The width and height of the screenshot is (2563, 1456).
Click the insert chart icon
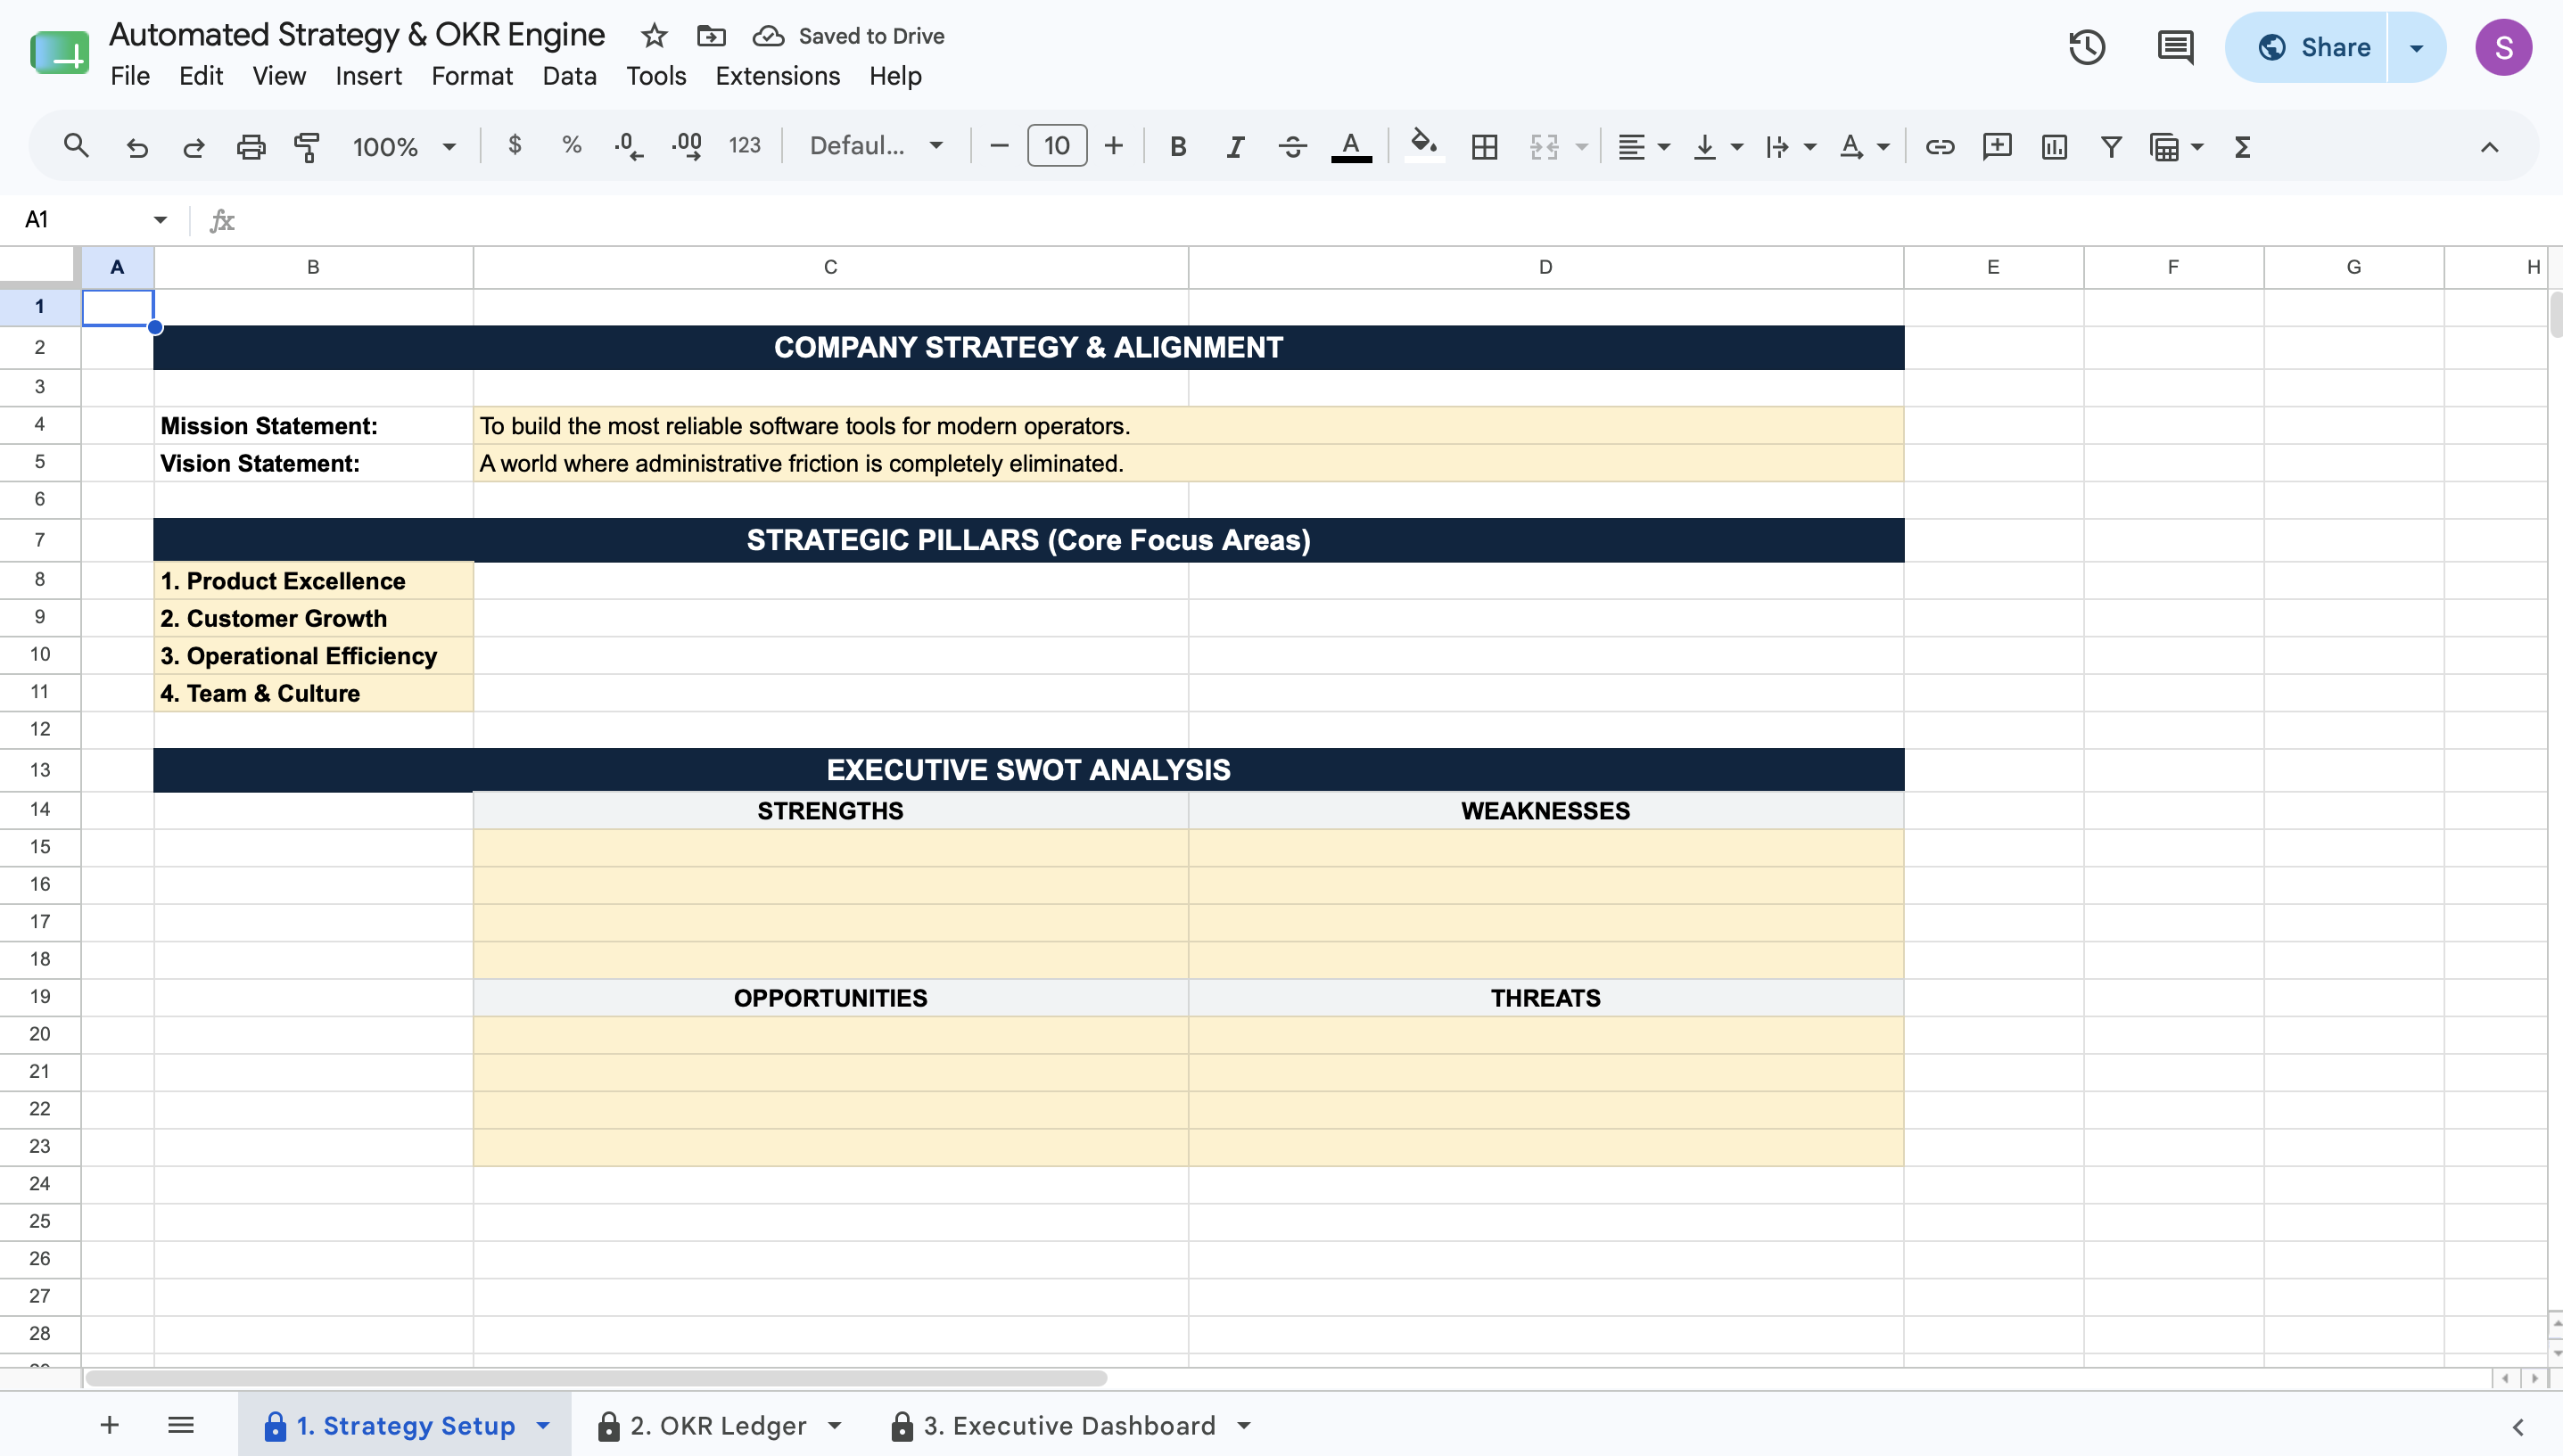coord(2054,147)
